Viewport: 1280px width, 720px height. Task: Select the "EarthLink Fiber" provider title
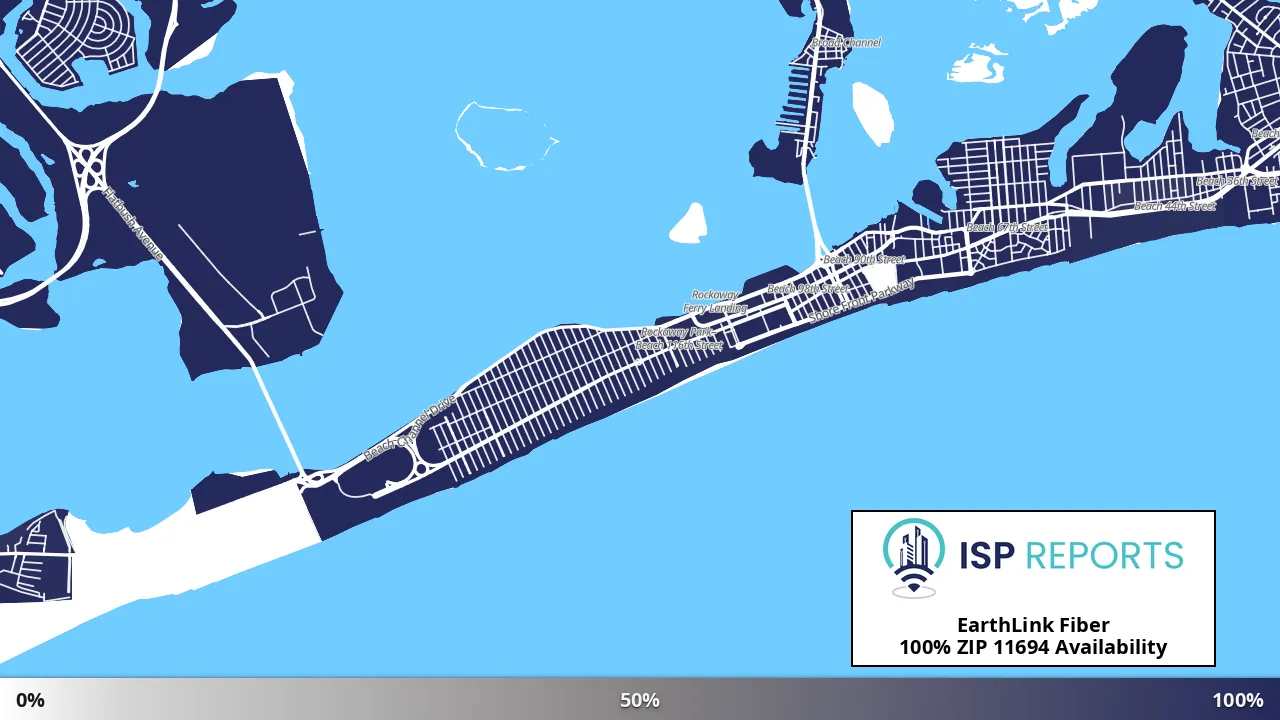(x=1033, y=625)
